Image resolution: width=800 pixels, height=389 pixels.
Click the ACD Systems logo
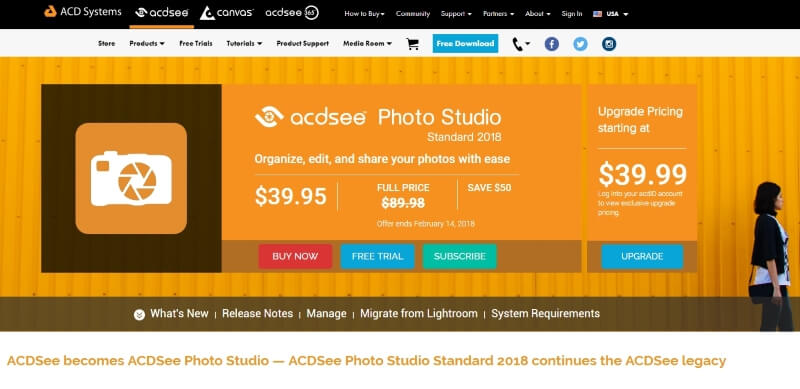(x=83, y=12)
